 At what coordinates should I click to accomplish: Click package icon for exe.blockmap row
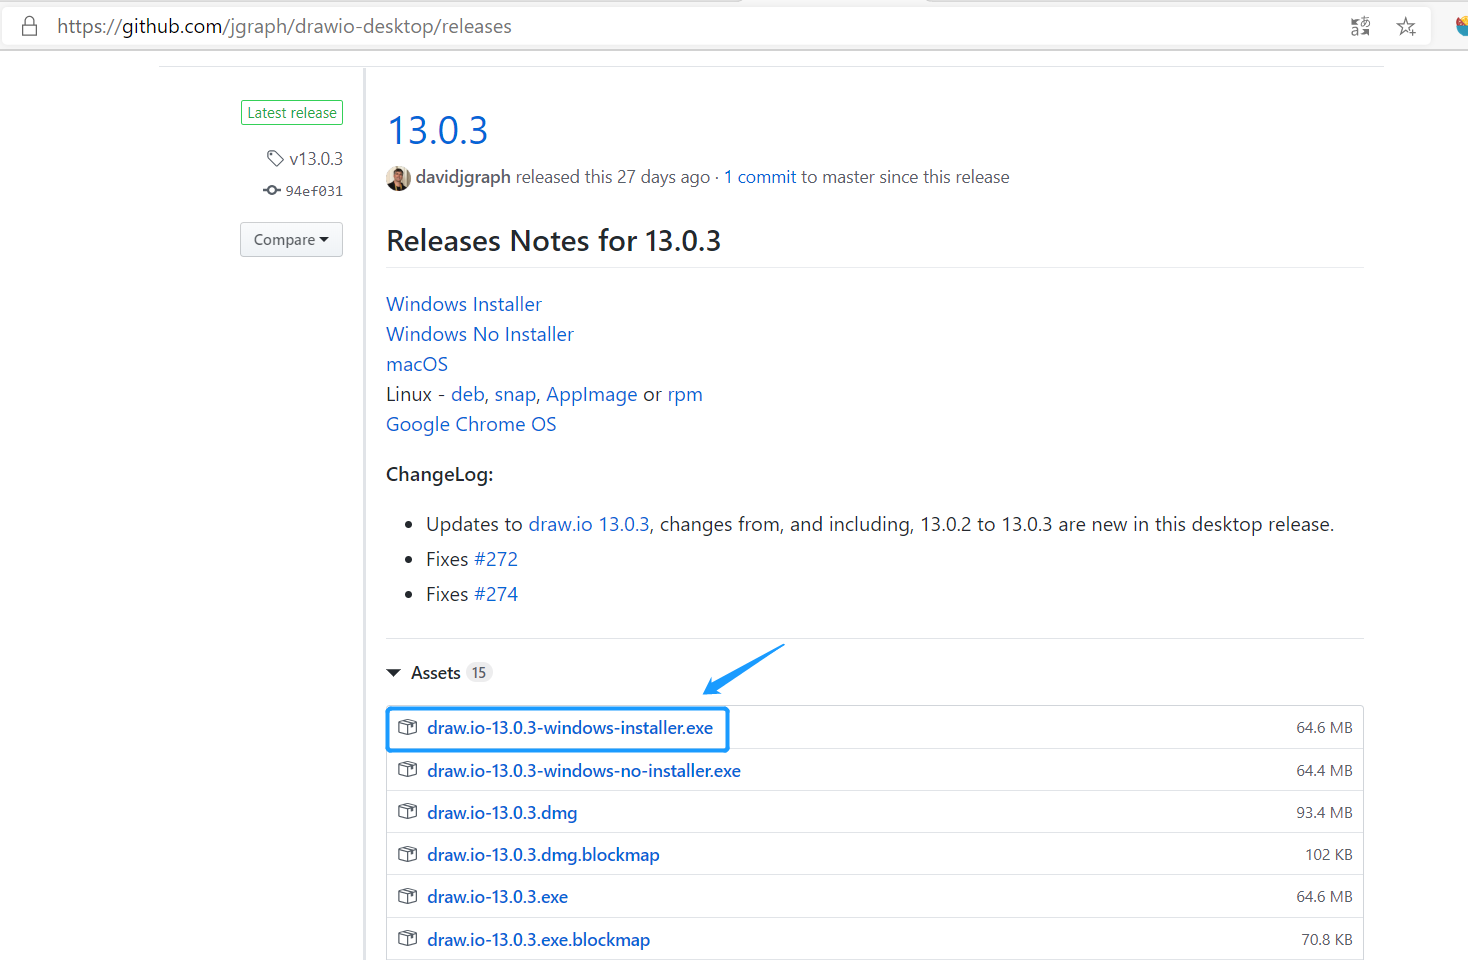click(407, 938)
